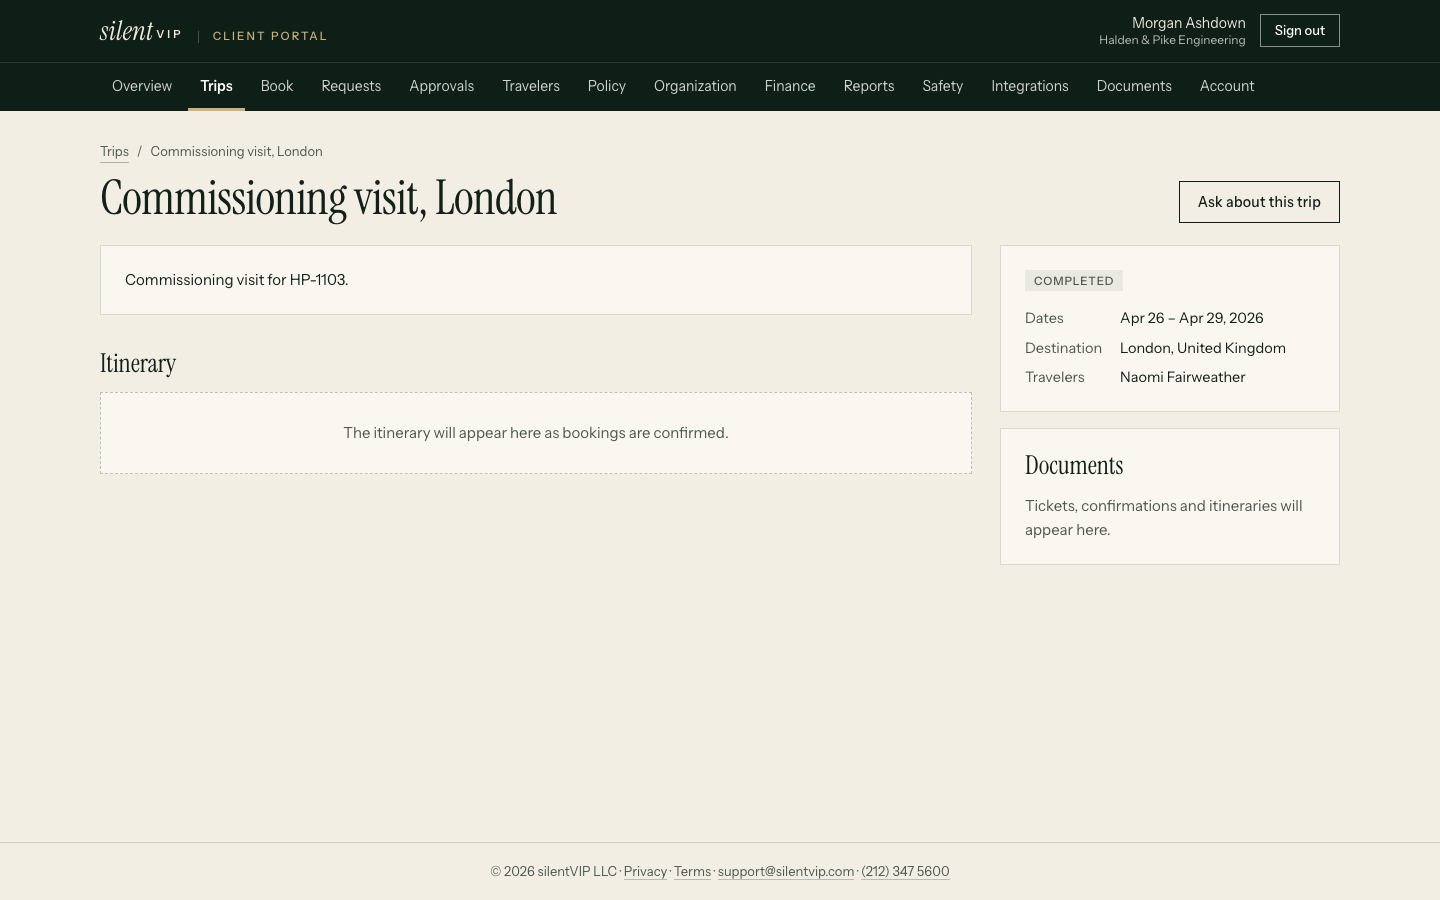The image size is (1440, 900).
Task: Click the Commissioning visit for HP-1103 note
Action: click(x=236, y=280)
